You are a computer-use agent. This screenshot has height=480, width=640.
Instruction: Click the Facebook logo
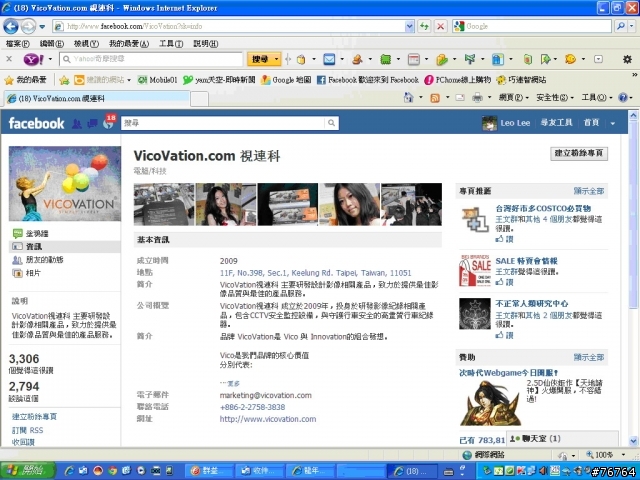pyautogui.click(x=36, y=123)
